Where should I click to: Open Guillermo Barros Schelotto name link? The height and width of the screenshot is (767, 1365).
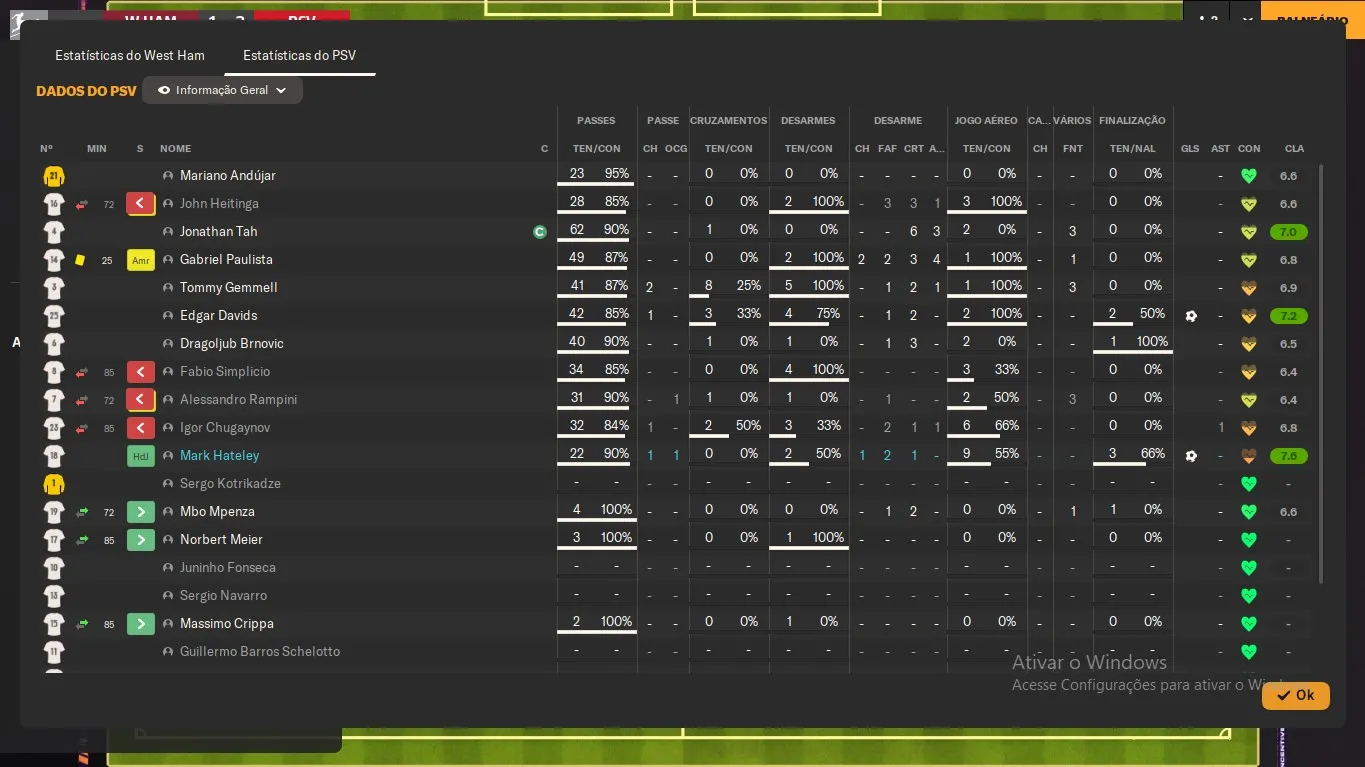coord(260,652)
